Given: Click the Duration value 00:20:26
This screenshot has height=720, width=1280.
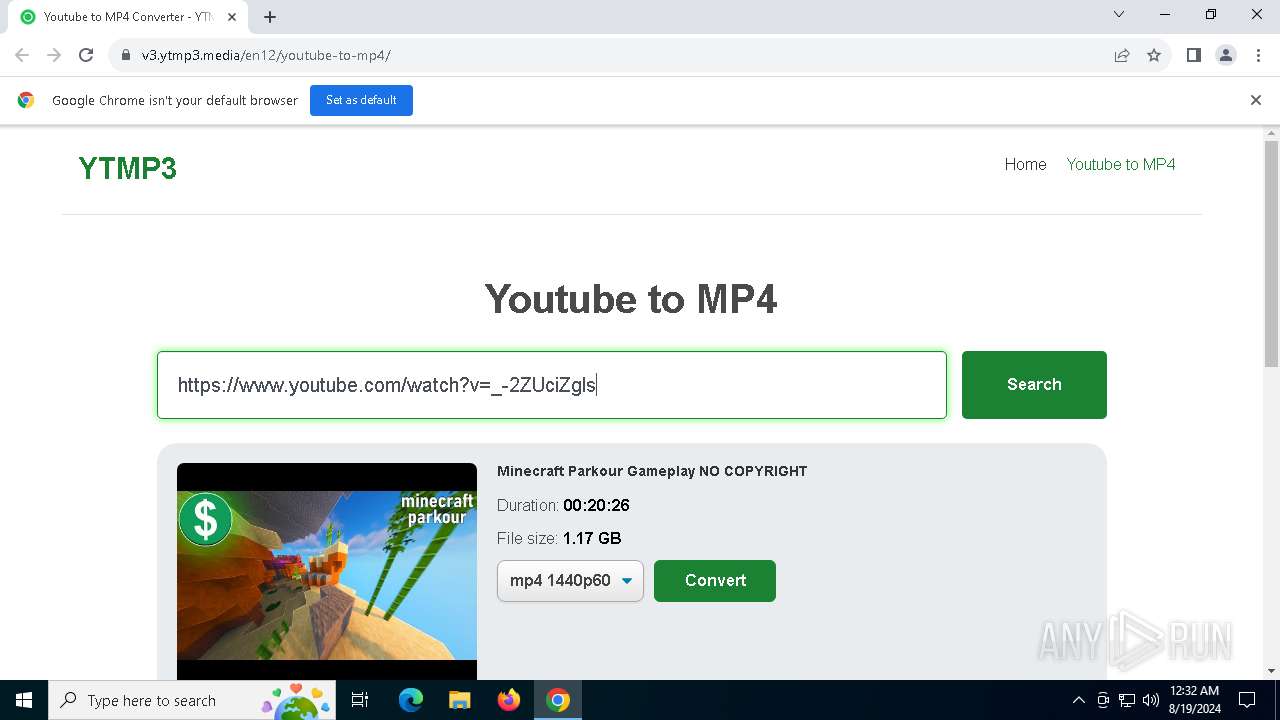Looking at the screenshot, I should tap(596, 505).
